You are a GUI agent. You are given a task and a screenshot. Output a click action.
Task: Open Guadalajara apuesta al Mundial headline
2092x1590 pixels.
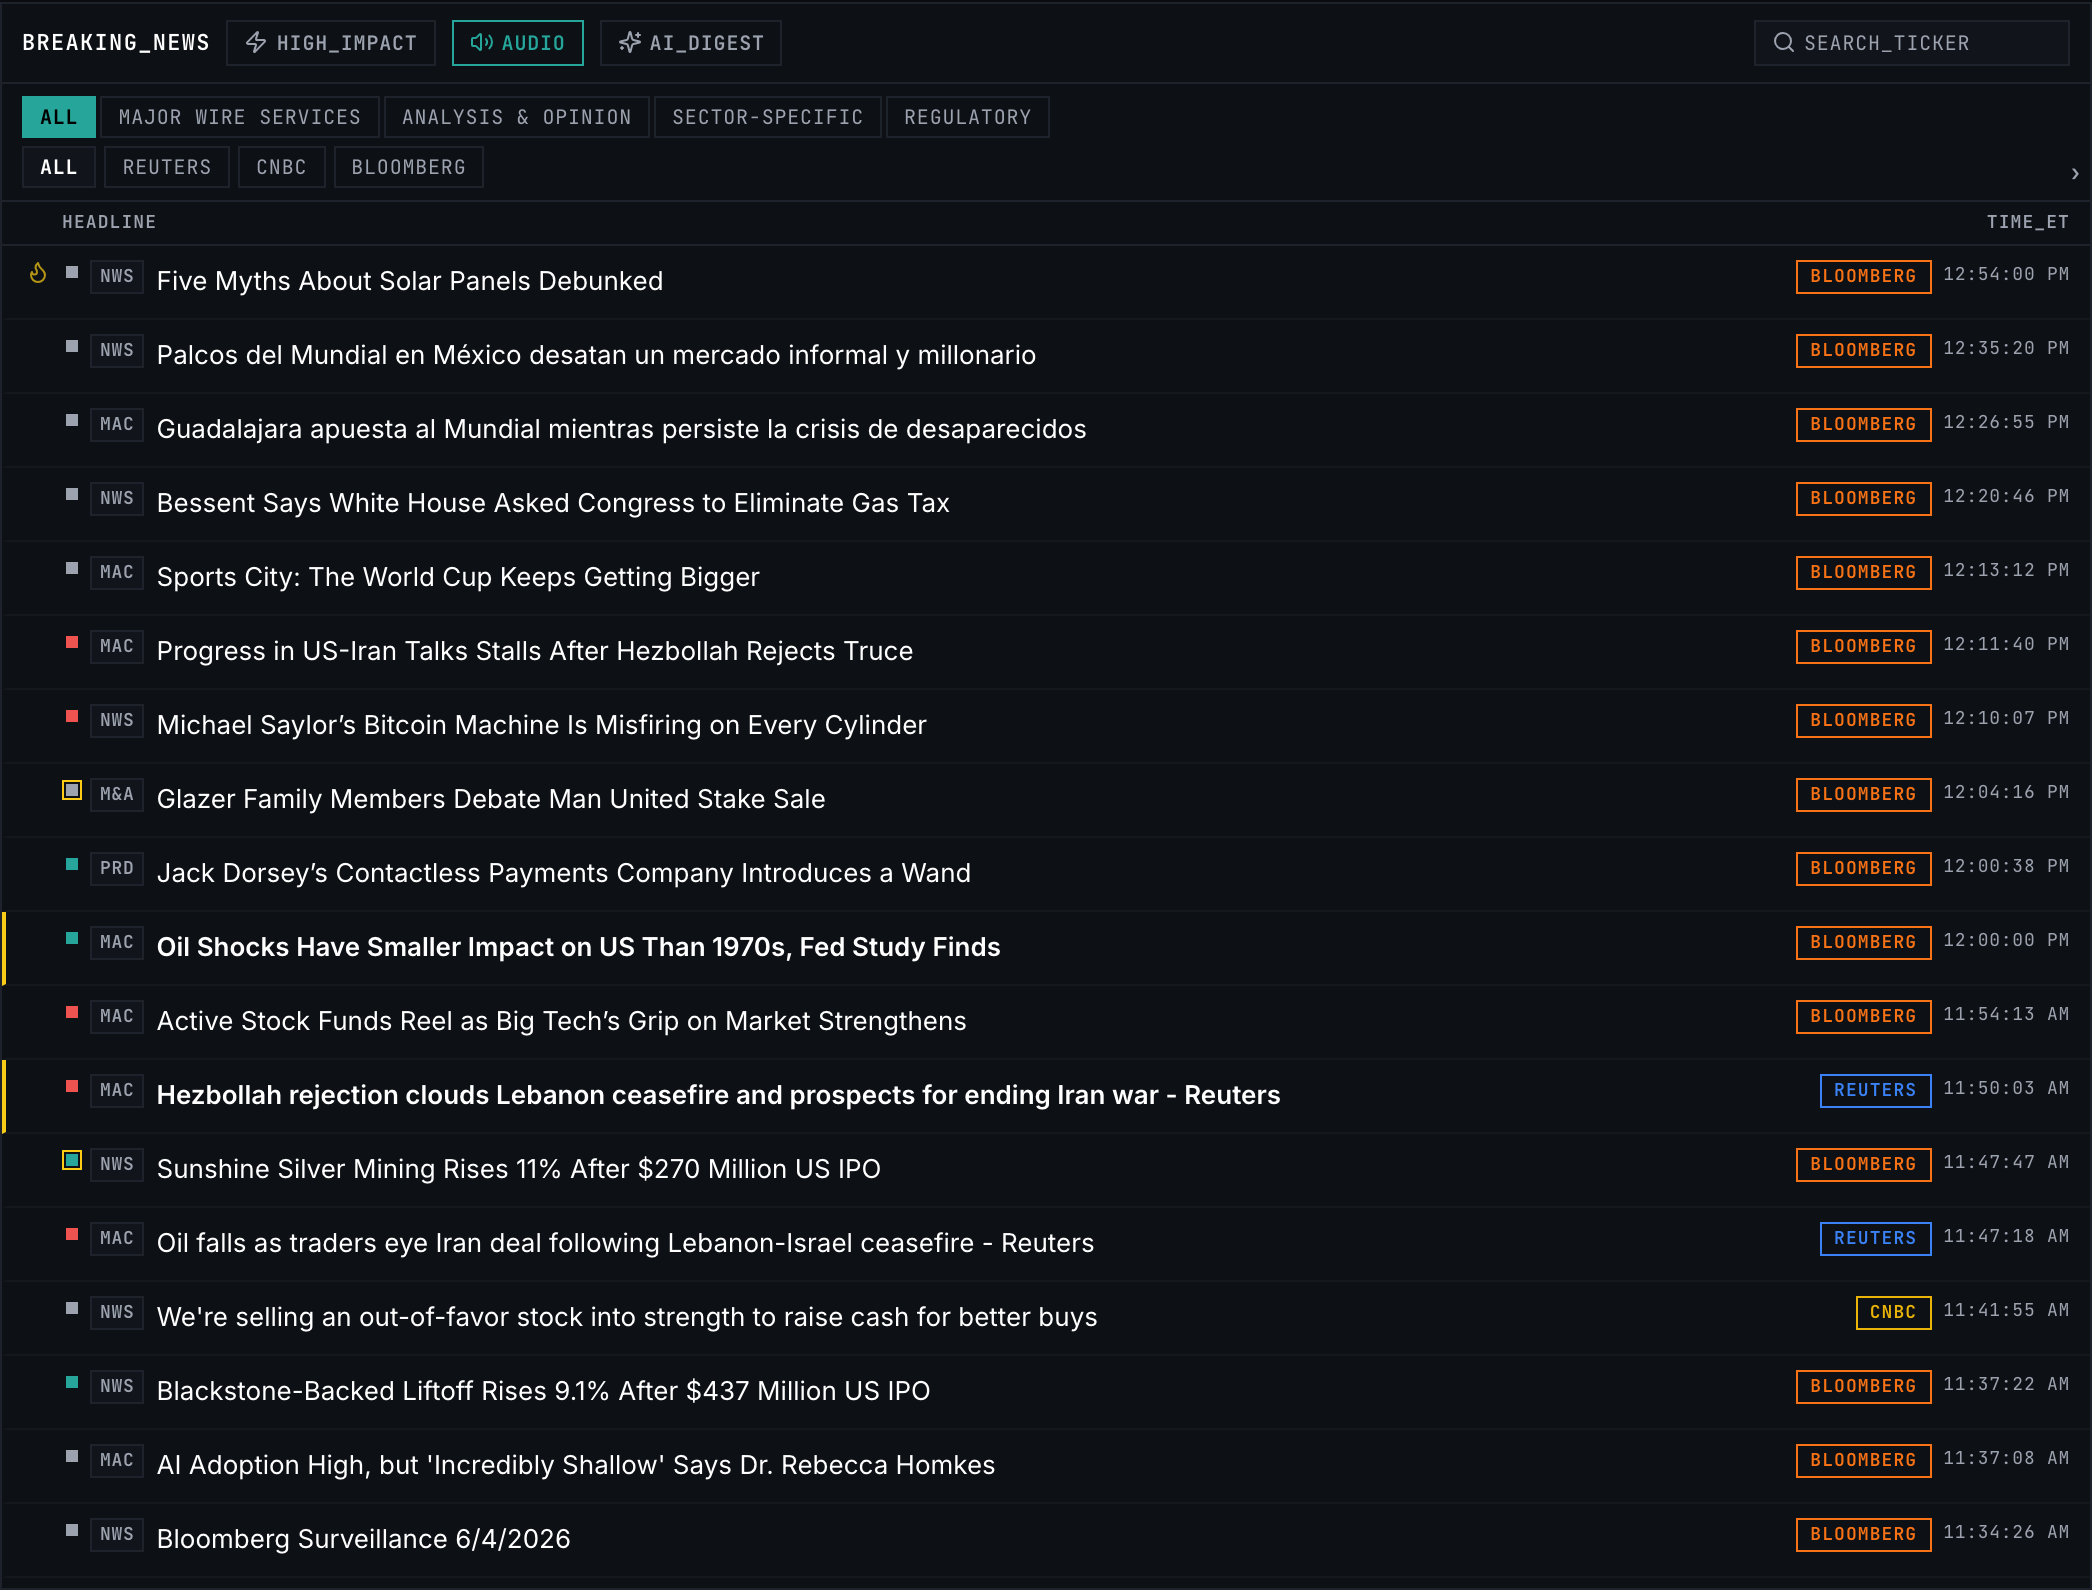pos(621,429)
